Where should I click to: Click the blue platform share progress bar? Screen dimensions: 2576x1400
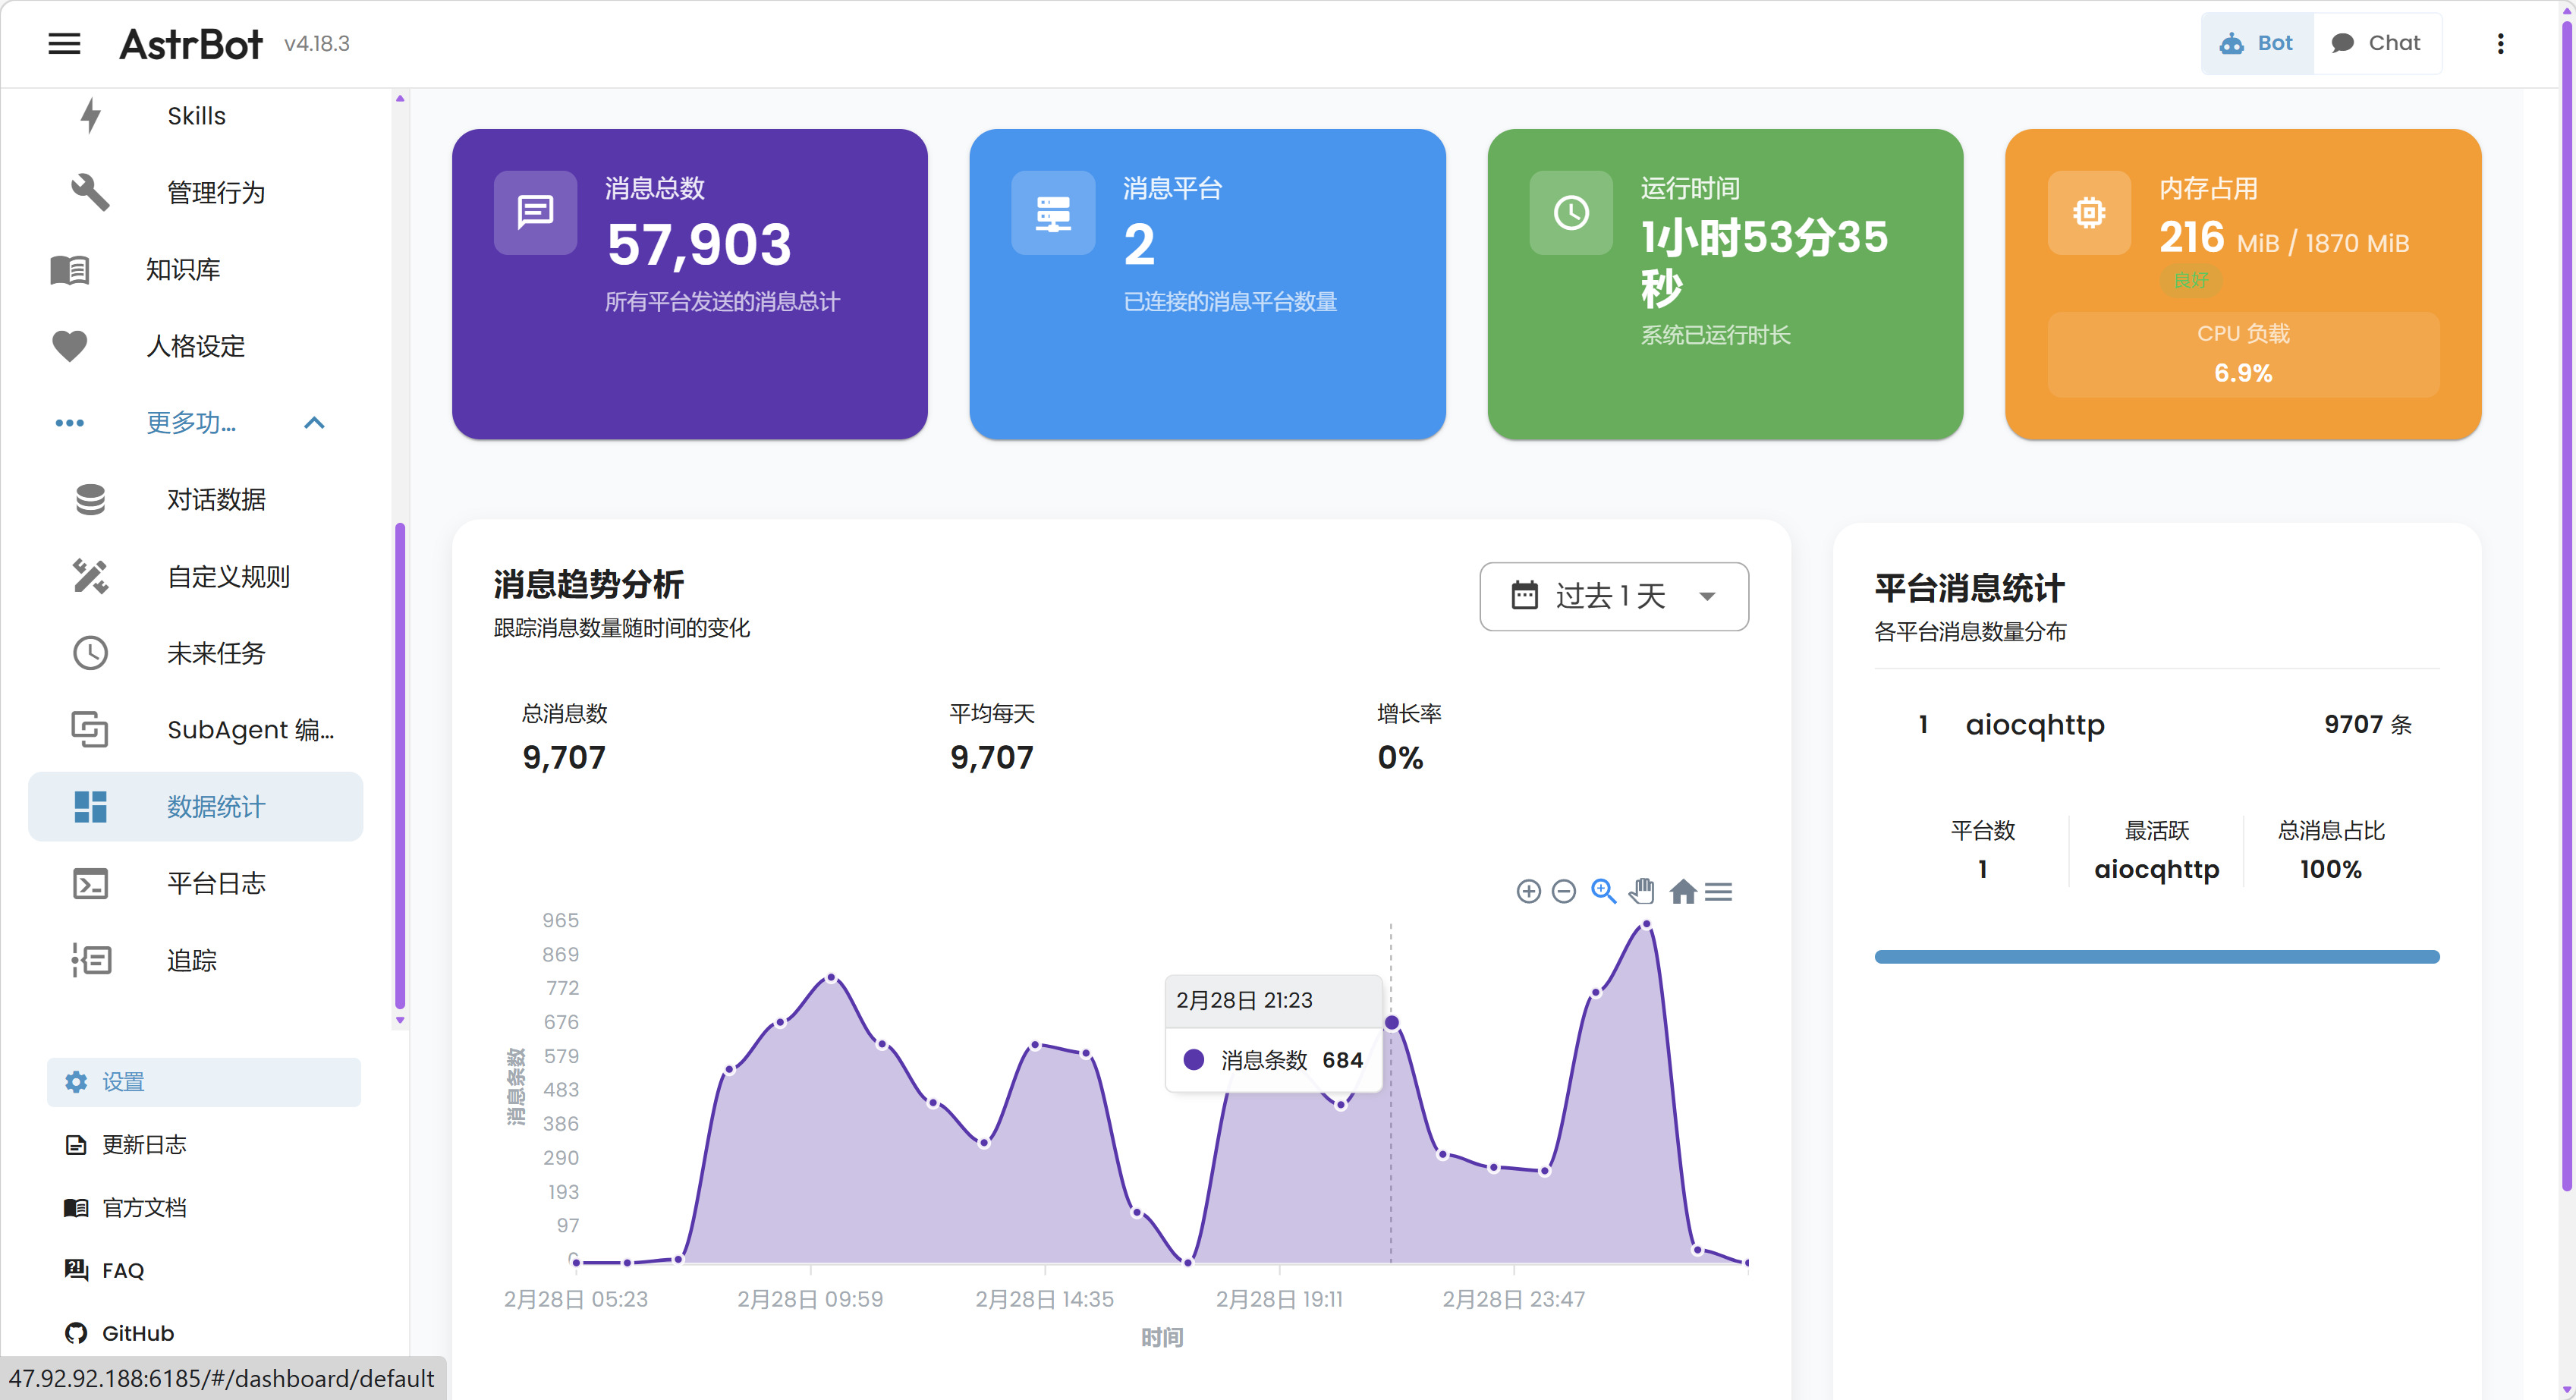point(2156,957)
